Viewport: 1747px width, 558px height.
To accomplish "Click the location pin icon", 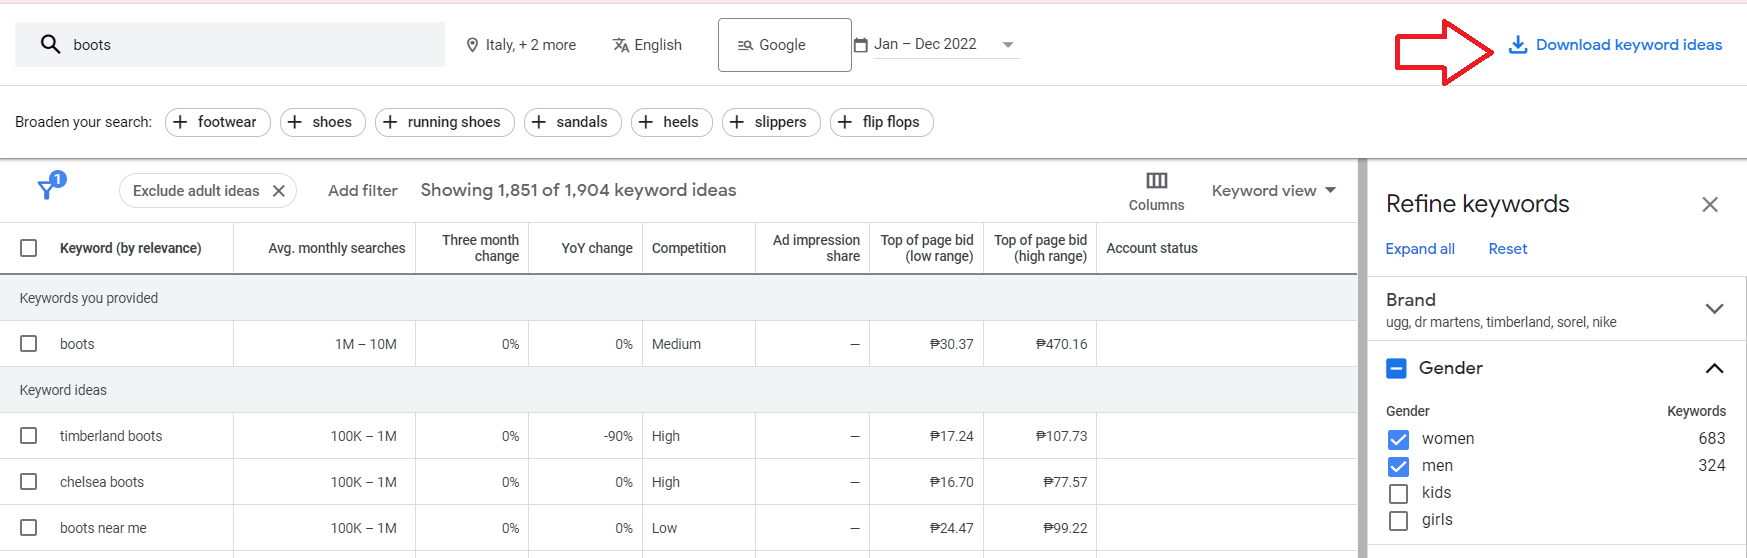I will pos(473,45).
